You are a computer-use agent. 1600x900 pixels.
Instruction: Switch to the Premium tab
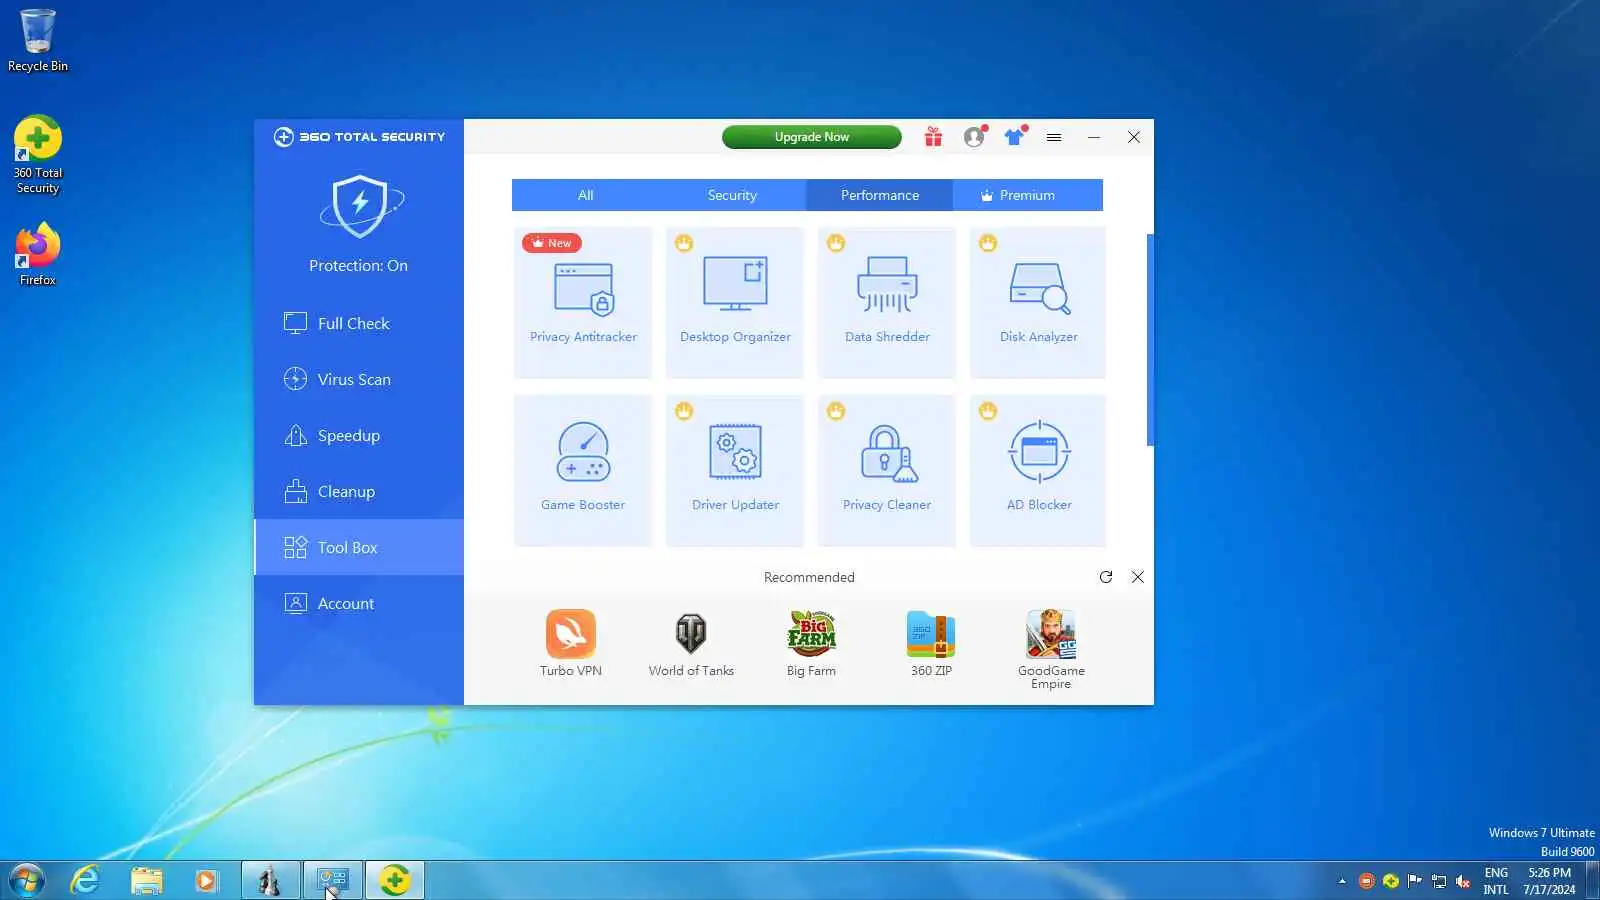pos(1028,195)
